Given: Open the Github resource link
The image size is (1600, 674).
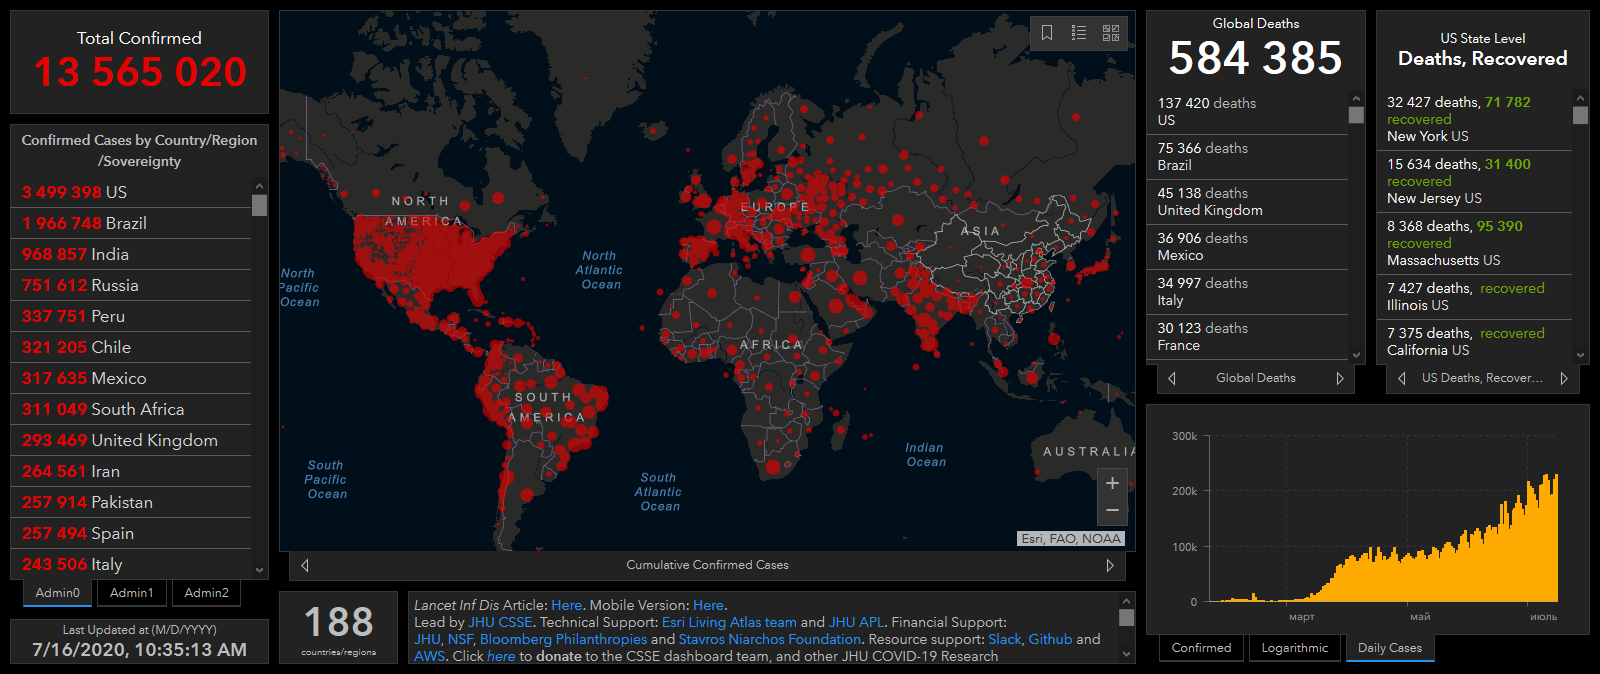Looking at the screenshot, I should click(1050, 639).
